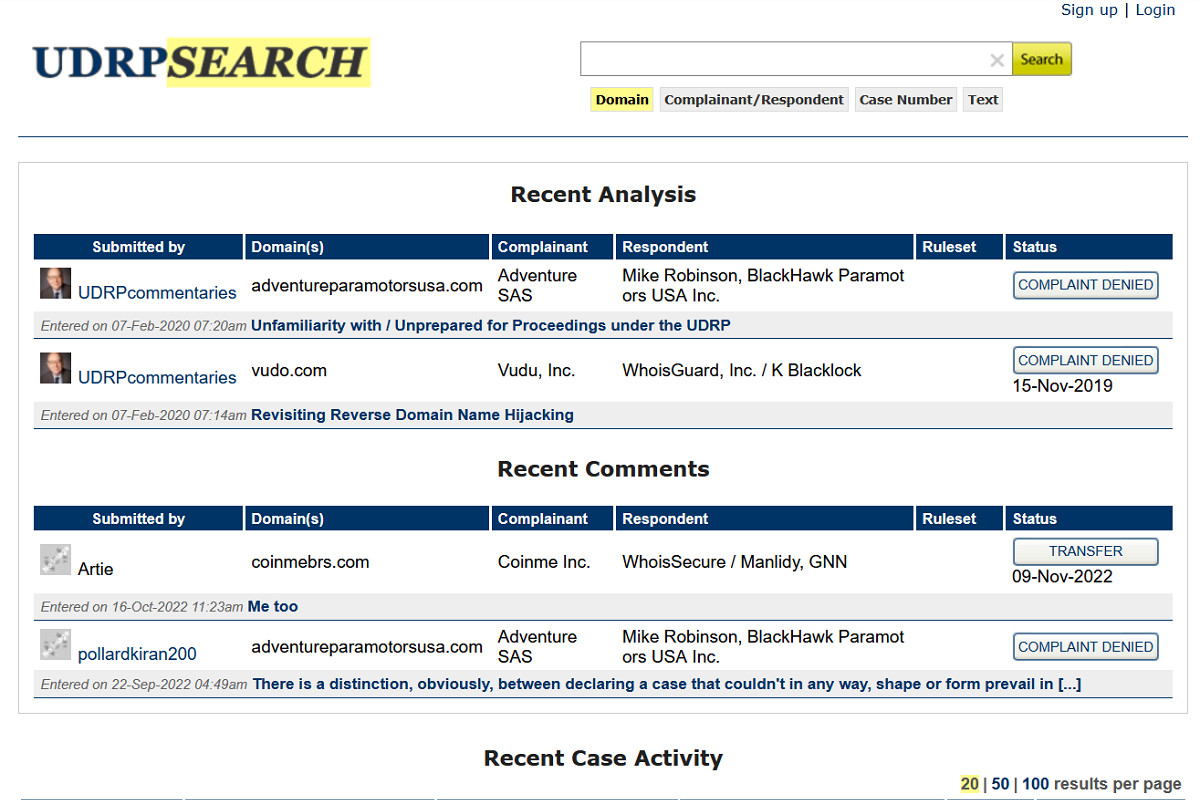This screenshot has height=800, width=1200.
Task: Select the Domain search tab
Action: click(x=622, y=99)
